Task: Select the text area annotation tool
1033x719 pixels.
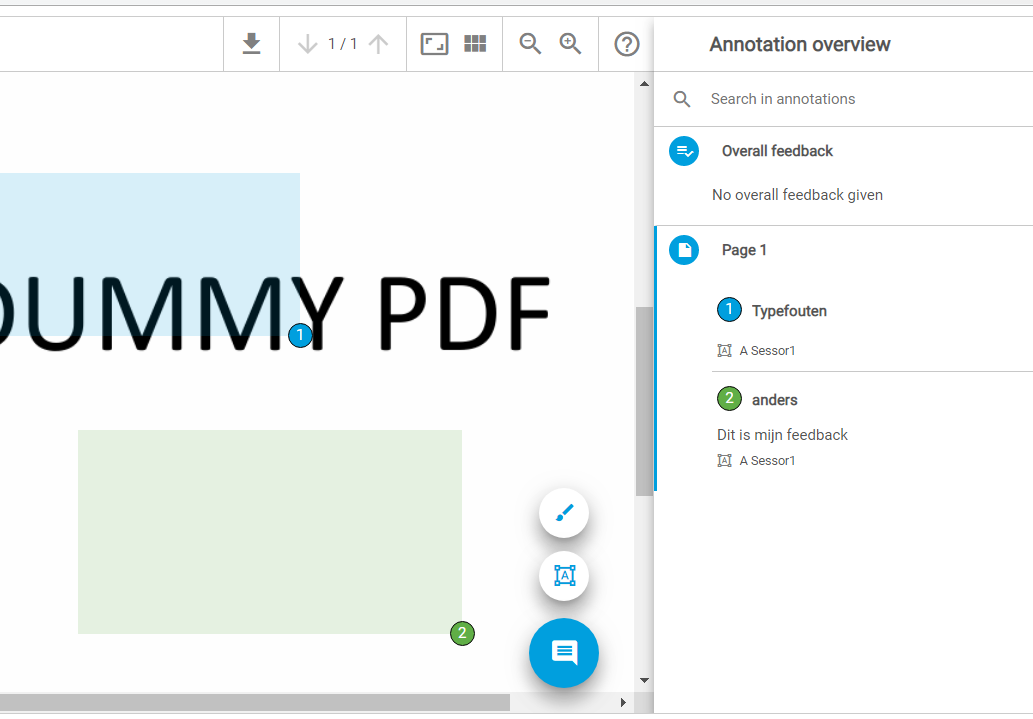Action: pyautogui.click(x=564, y=576)
